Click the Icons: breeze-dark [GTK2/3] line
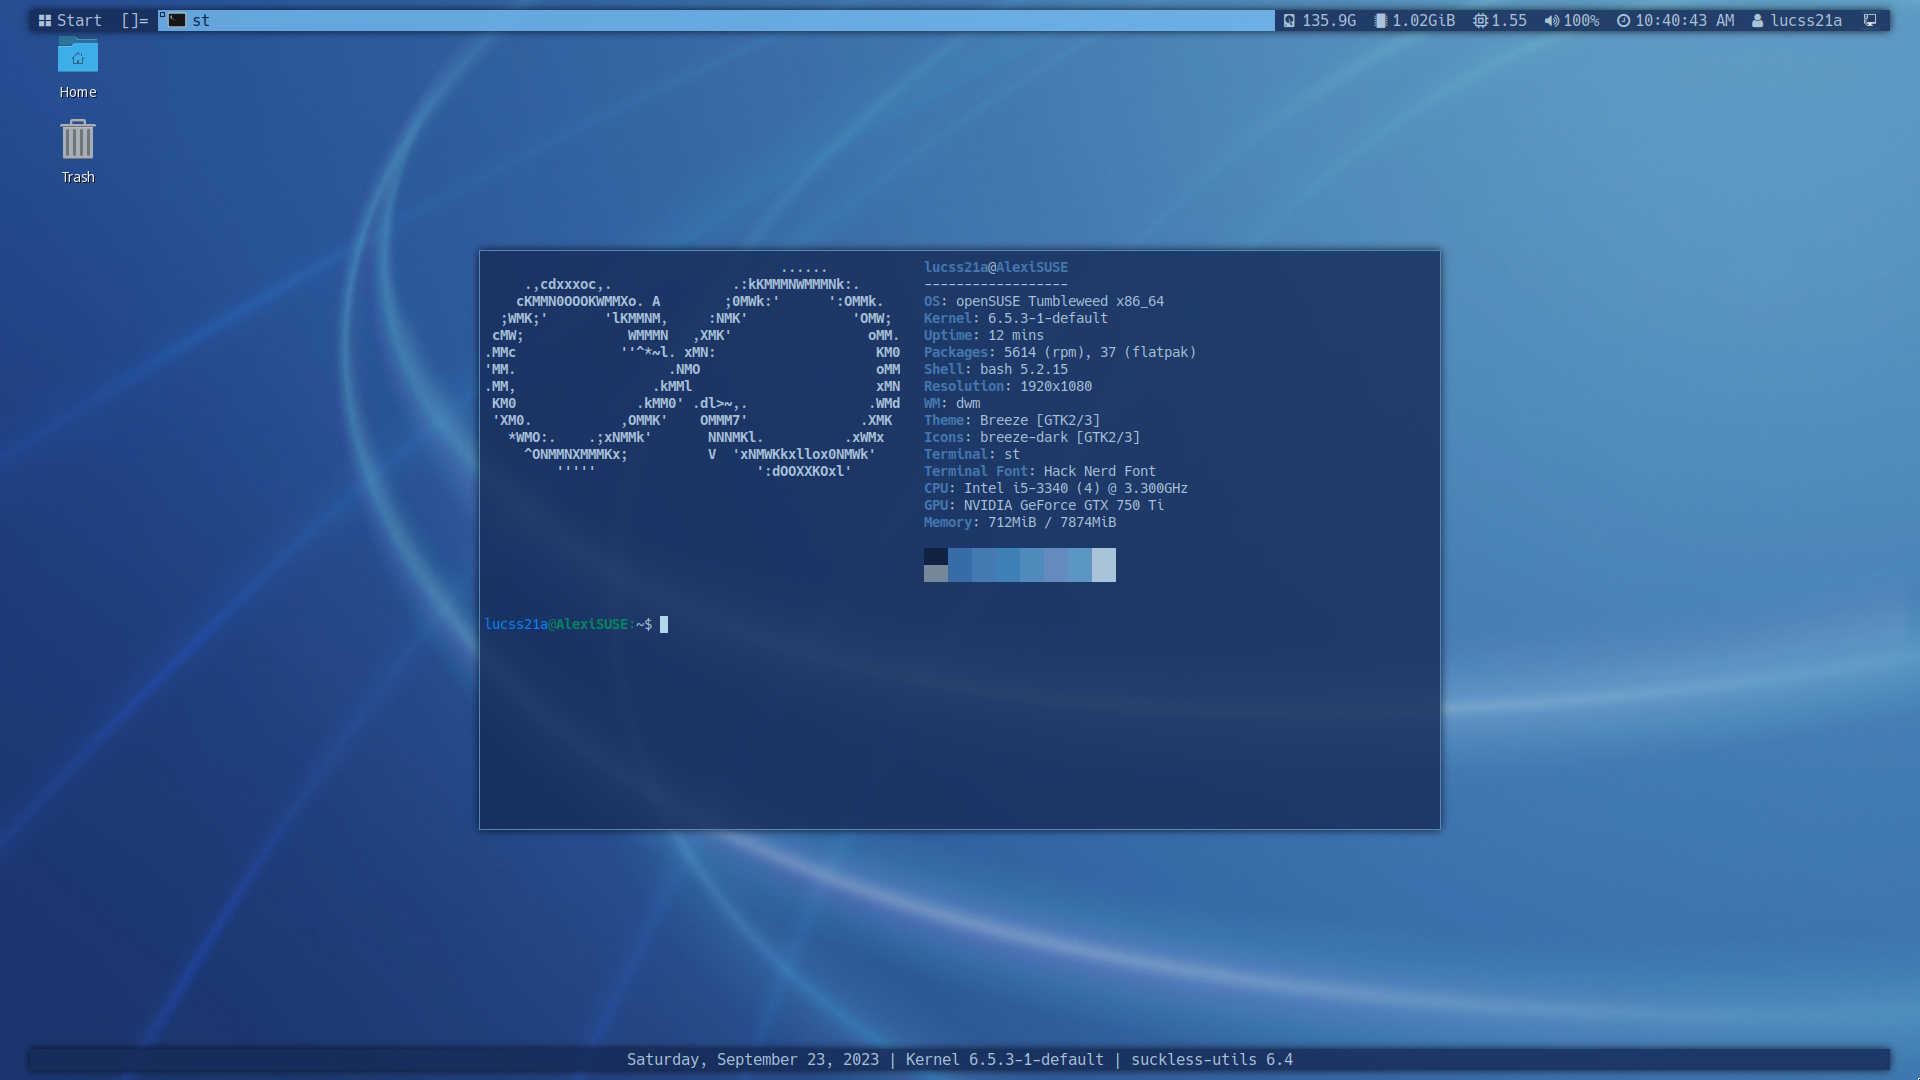 [1032, 437]
